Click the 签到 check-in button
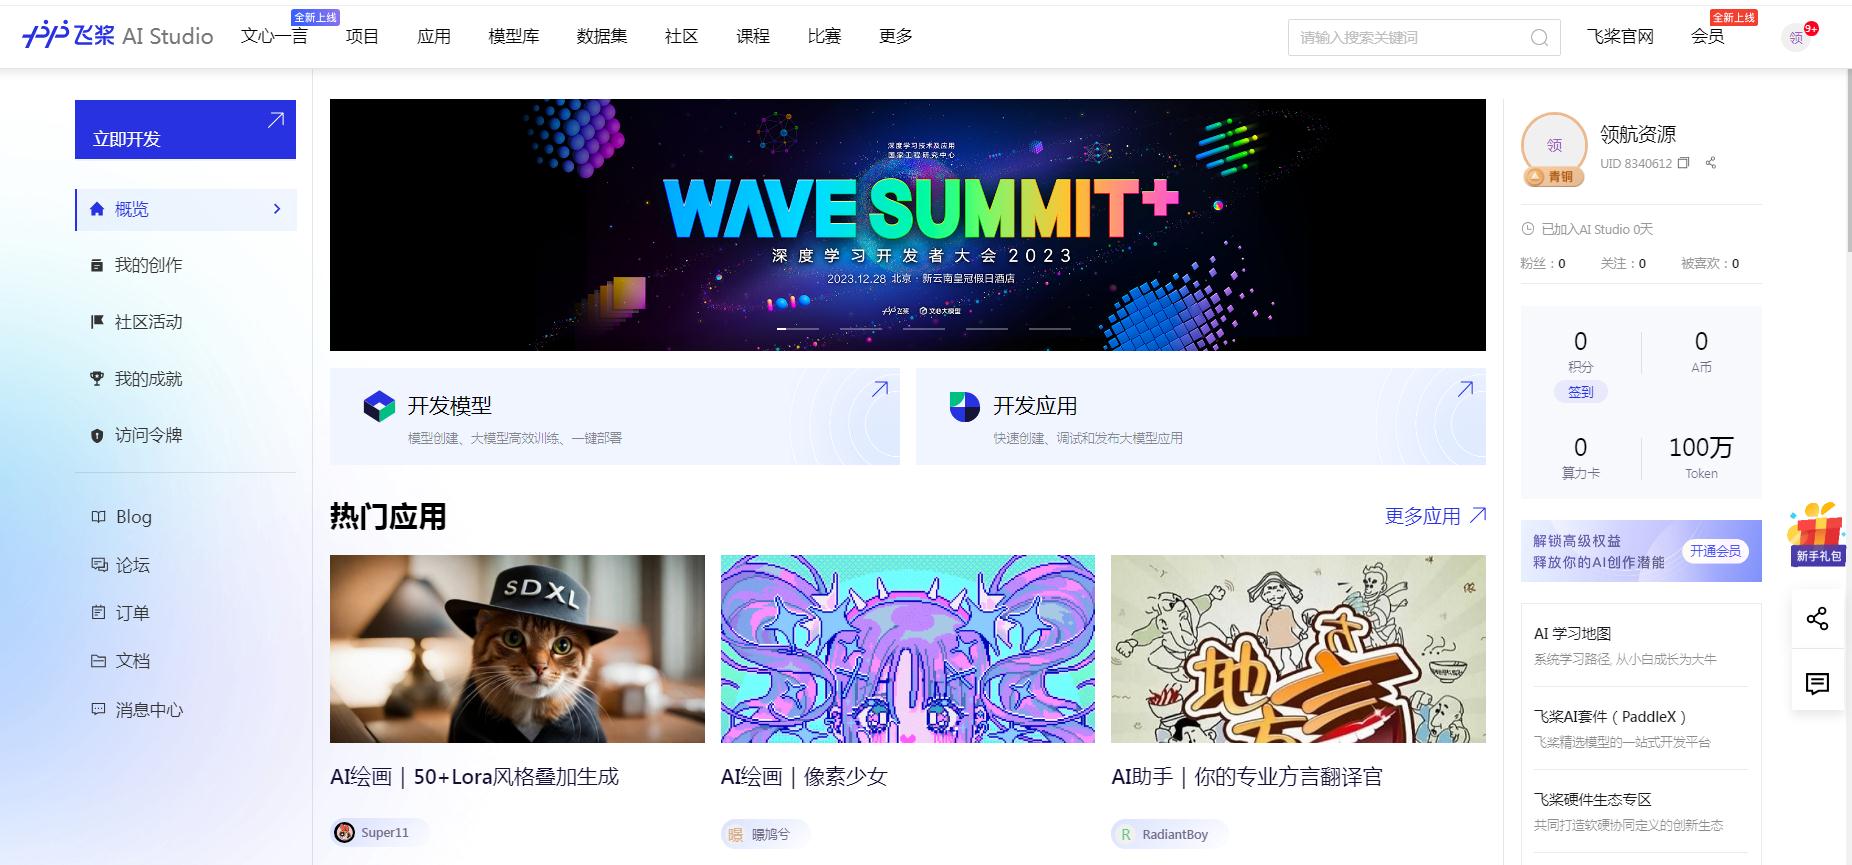The image size is (1852, 865). point(1581,392)
